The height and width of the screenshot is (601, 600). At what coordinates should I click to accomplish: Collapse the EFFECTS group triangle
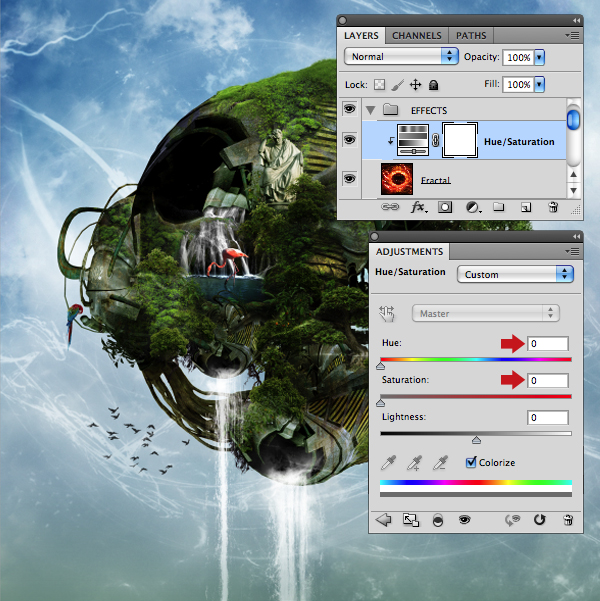point(370,110)
